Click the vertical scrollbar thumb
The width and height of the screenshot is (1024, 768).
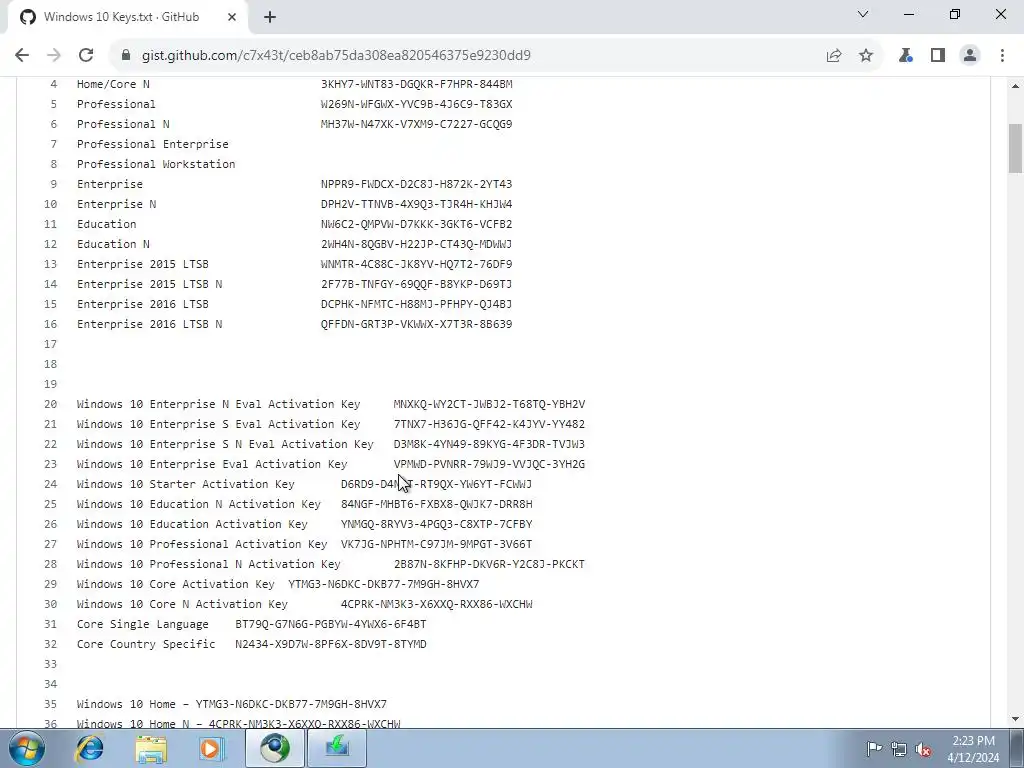pos(1016,148)
